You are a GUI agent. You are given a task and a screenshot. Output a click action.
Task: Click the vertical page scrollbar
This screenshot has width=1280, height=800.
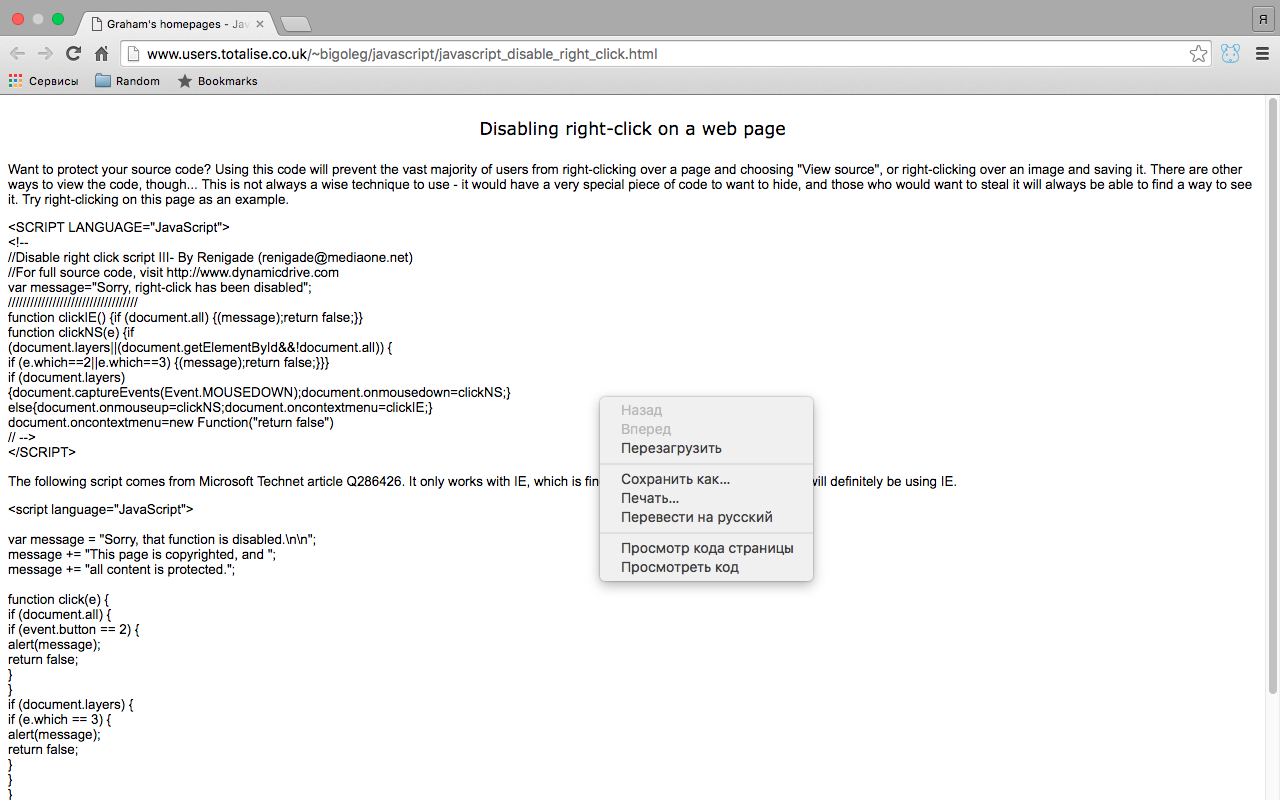point(1273,395)
